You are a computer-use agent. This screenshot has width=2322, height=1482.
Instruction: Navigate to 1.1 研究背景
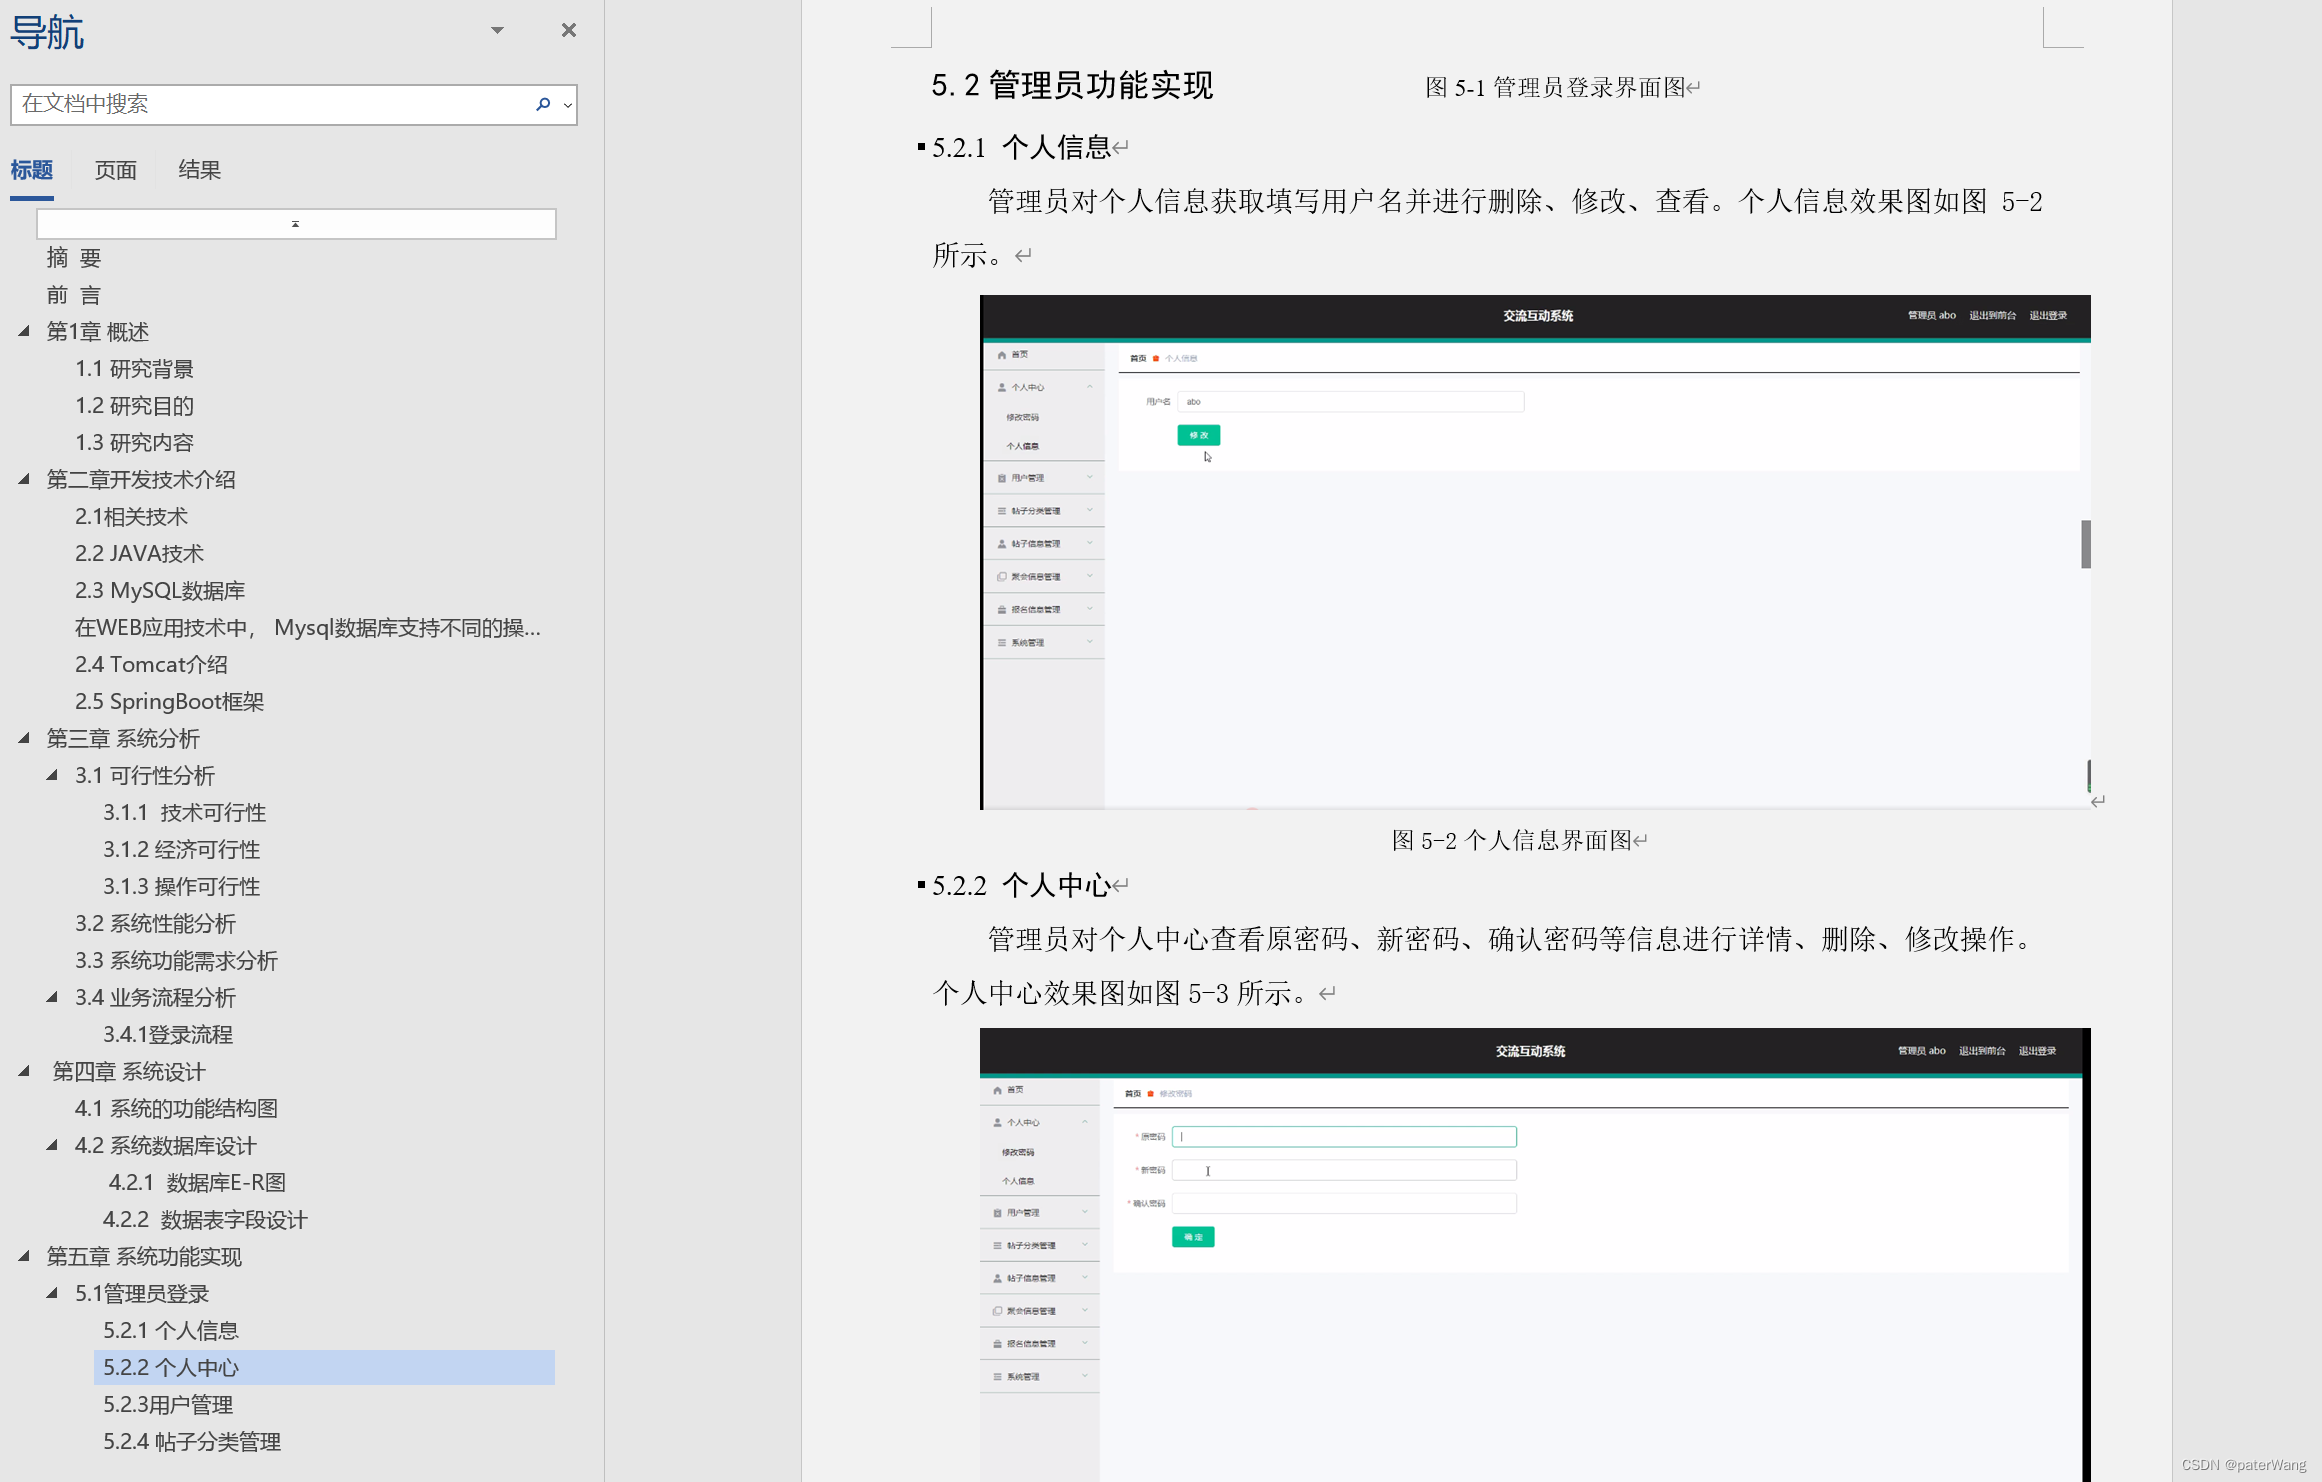coord(134,369)
